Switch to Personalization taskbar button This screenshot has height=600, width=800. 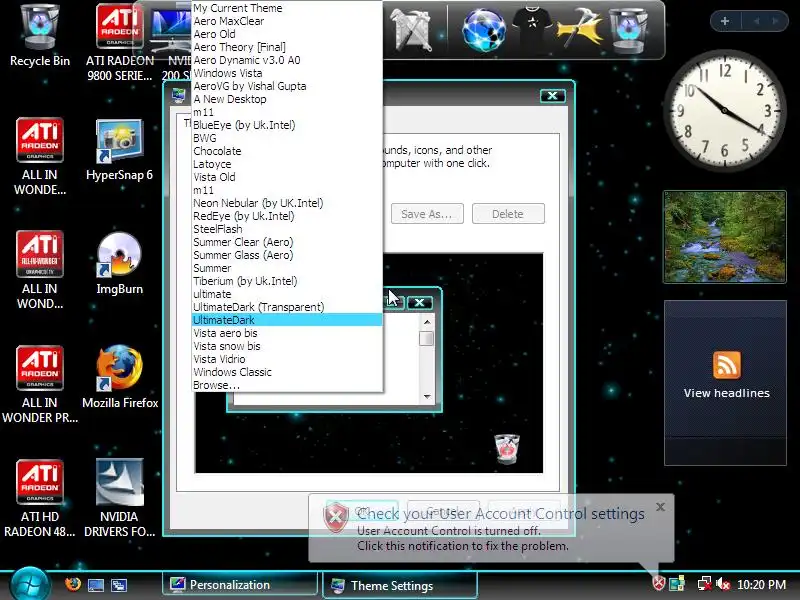[240, 585]
